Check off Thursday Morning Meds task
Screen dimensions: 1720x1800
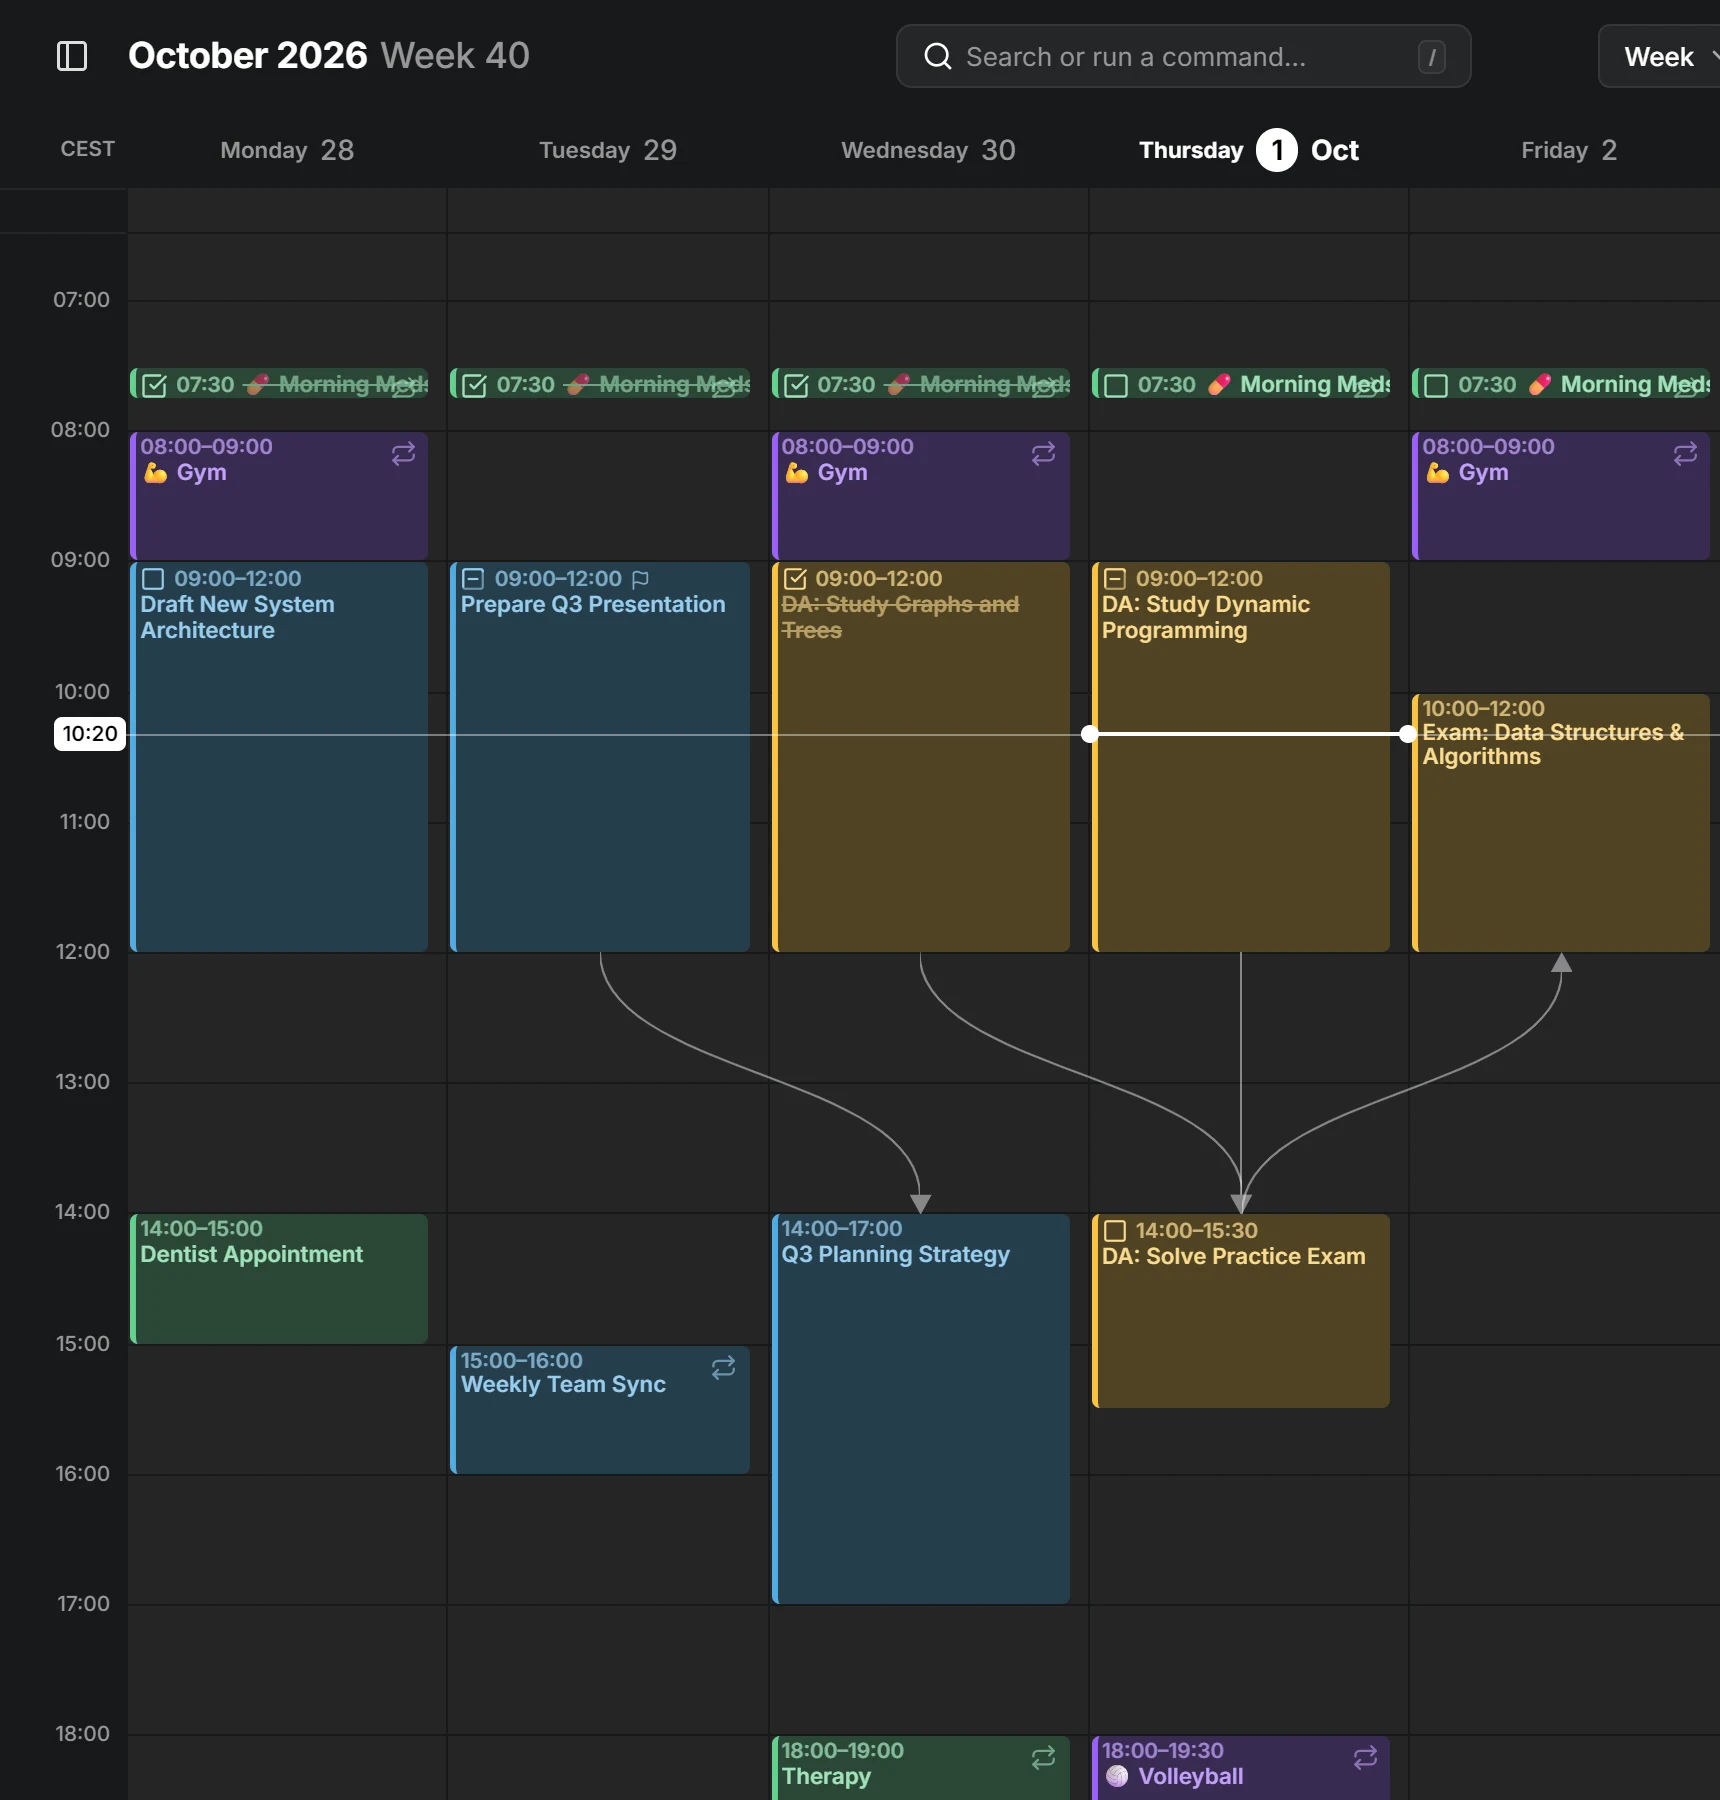point(1116,386)
